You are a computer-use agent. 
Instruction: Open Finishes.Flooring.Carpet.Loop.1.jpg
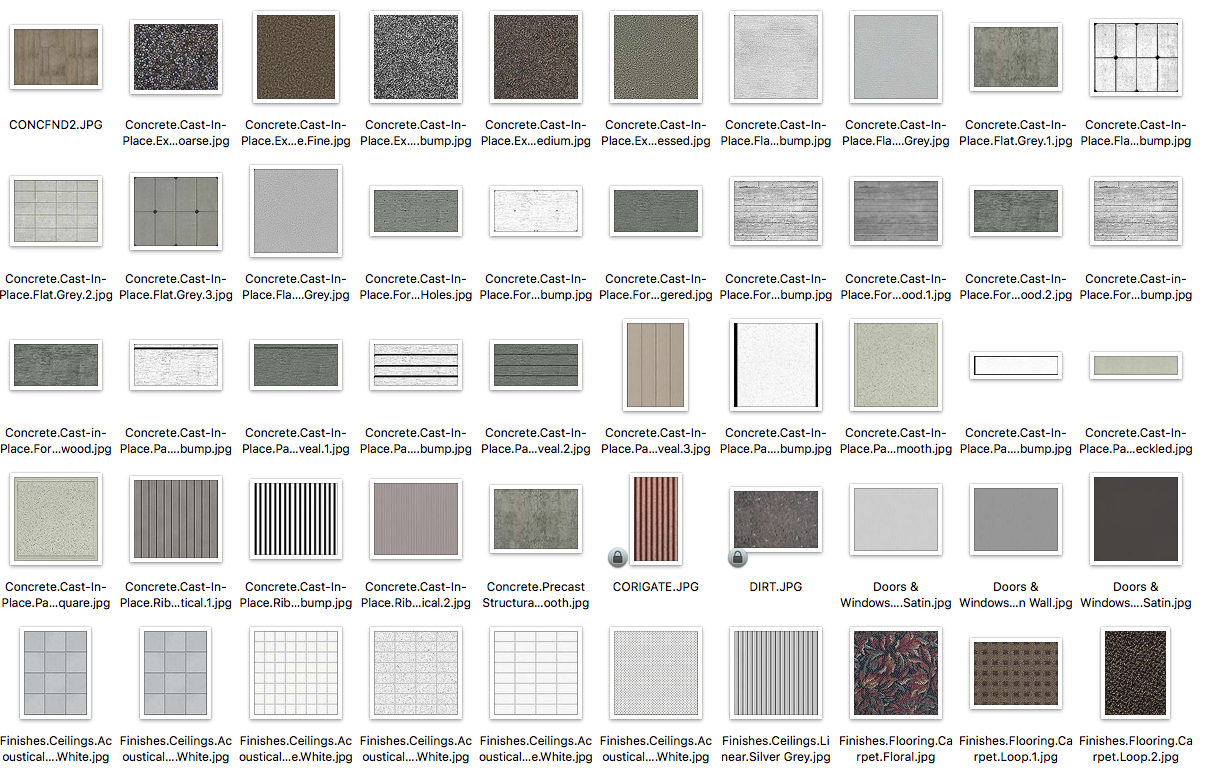point(1016,673)
